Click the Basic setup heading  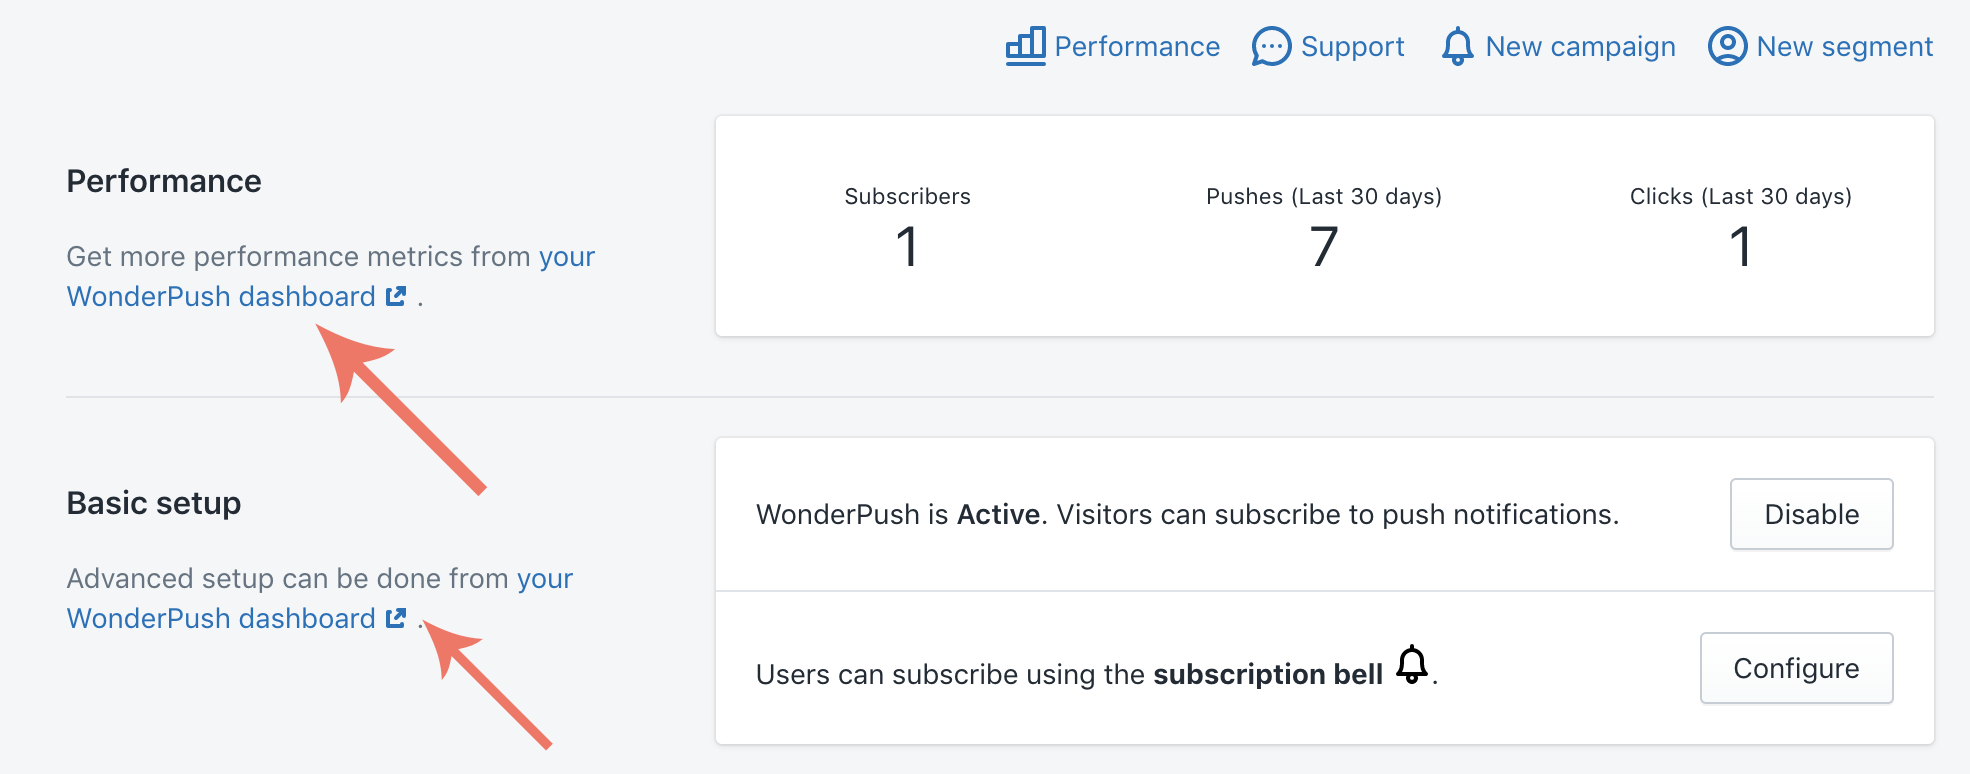pos(154,503)
